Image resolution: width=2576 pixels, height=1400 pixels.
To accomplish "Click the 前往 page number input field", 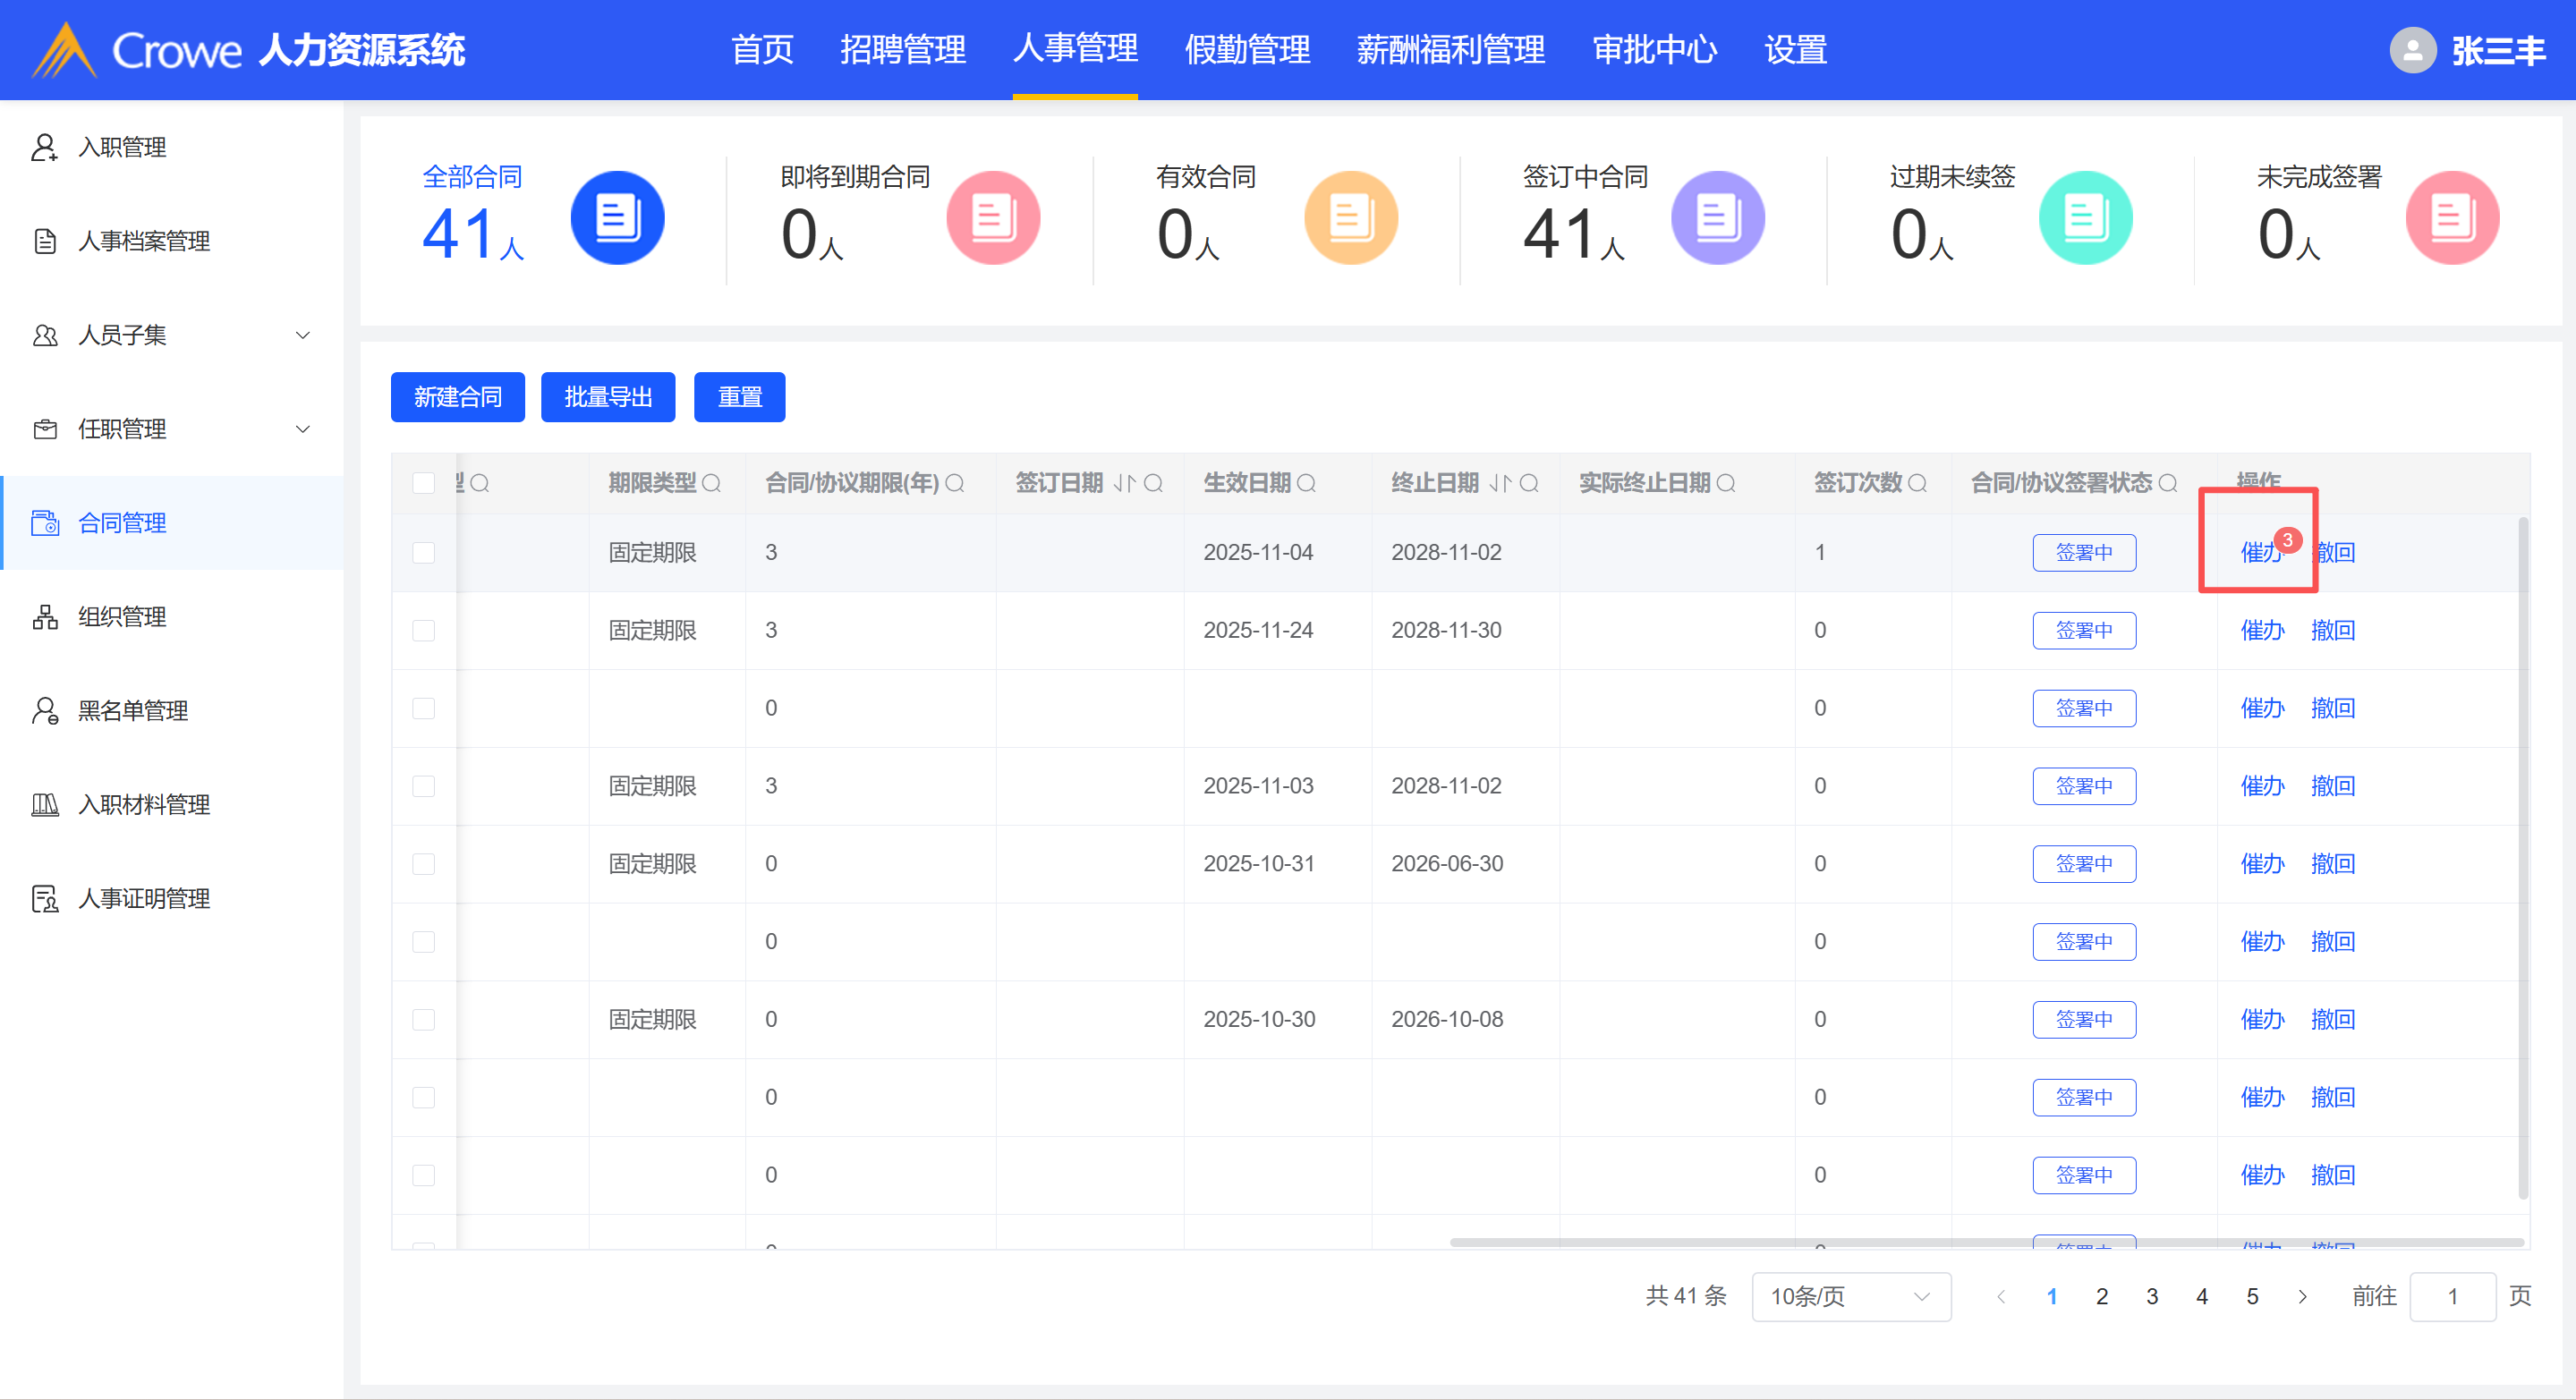I will pyautogui.click(x=2452, y=1297).
